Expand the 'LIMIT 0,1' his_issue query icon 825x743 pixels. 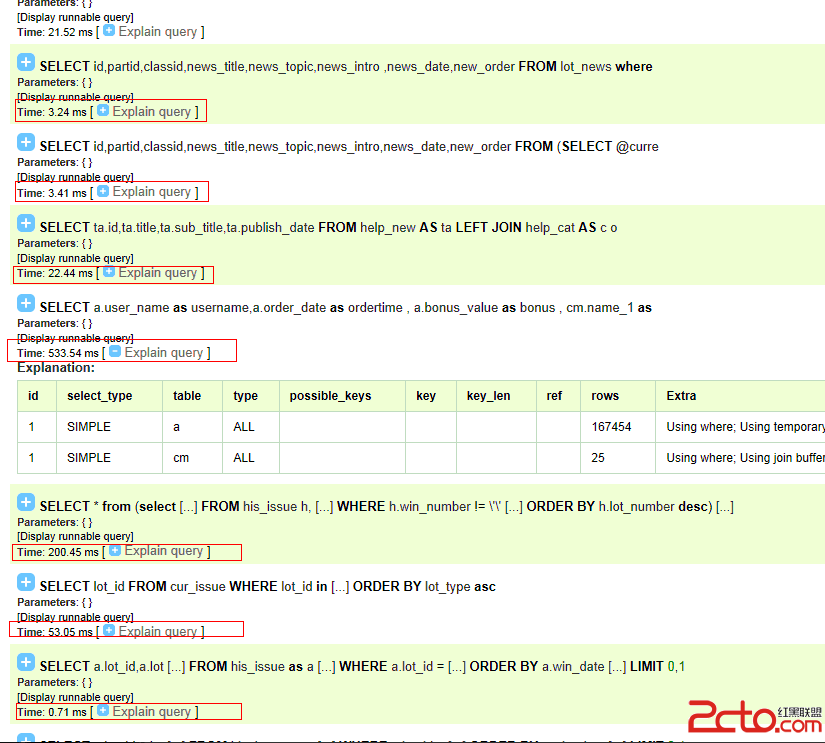click(26, 664)
